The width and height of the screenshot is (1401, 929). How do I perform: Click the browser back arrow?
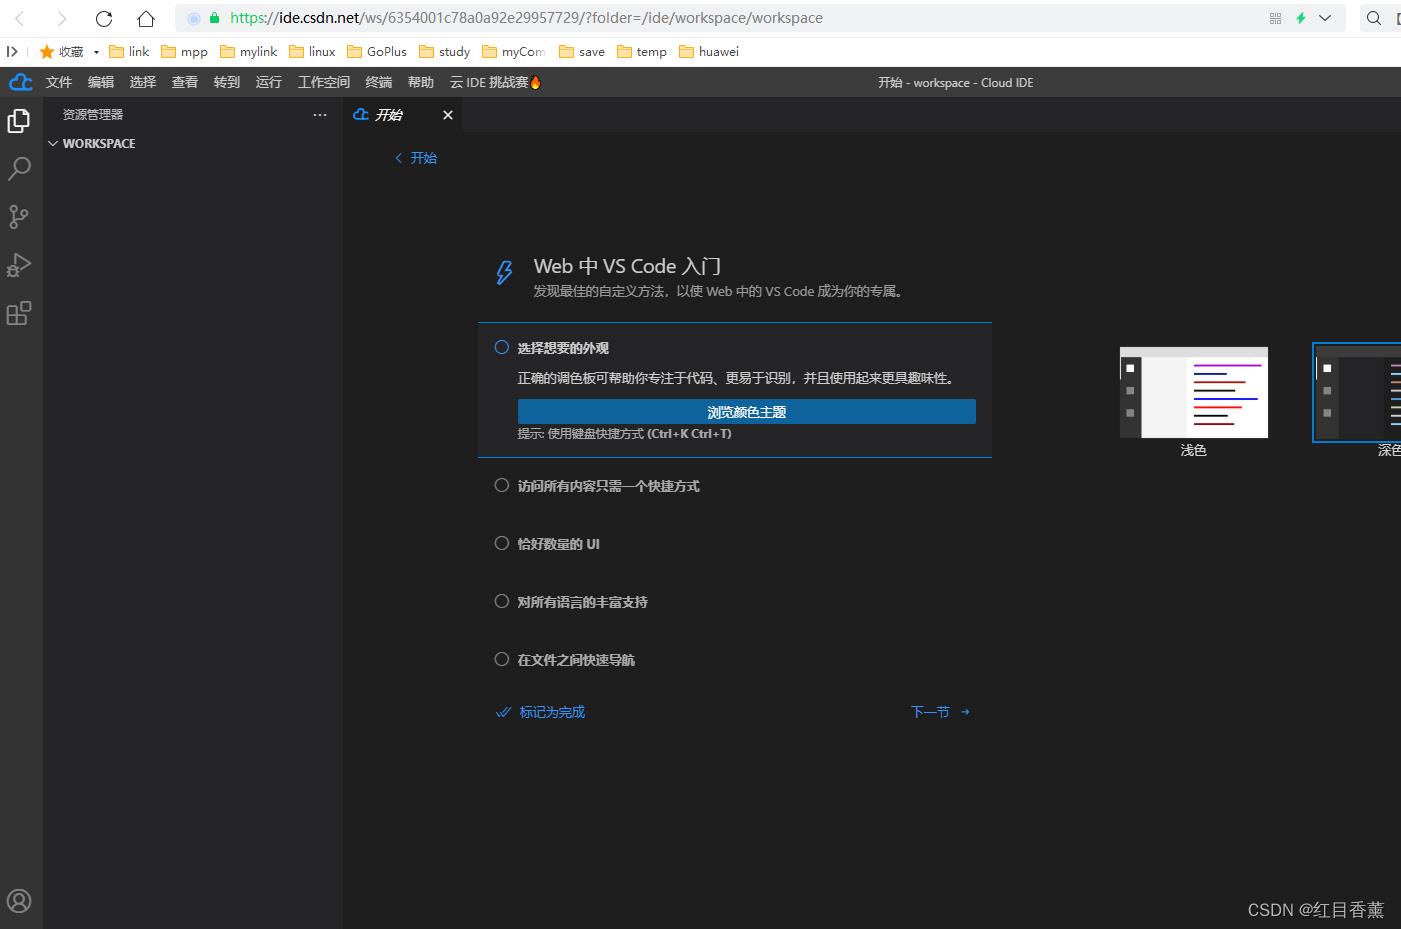[20, 18]
